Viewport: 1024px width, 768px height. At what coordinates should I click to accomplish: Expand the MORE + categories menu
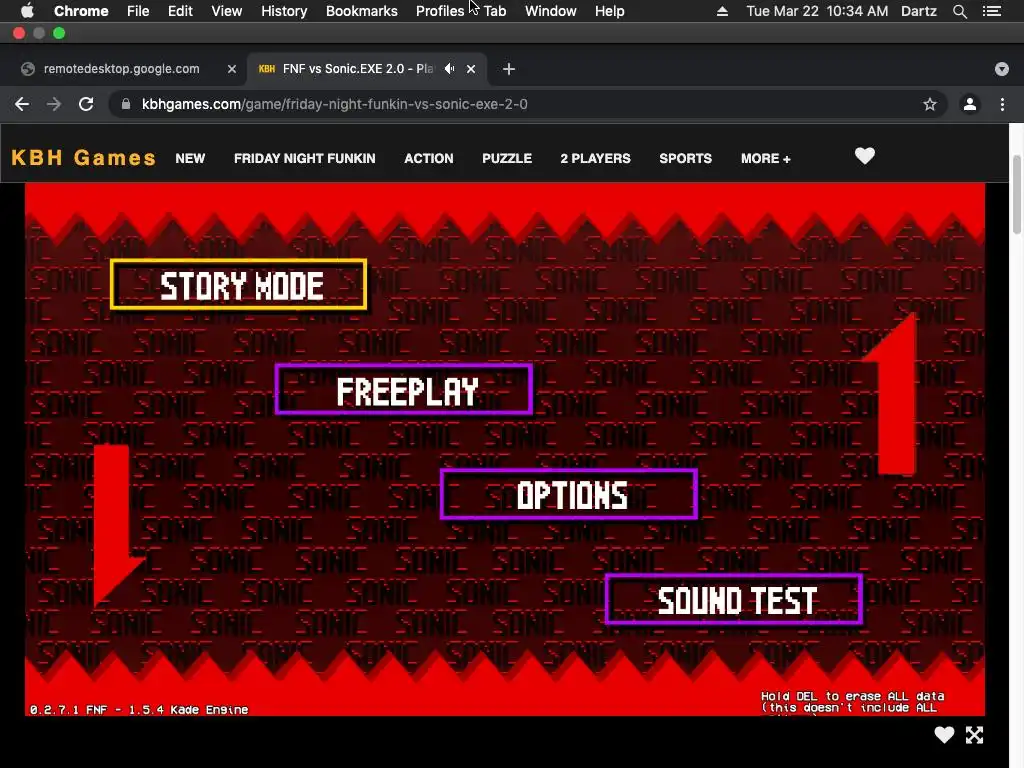(x=765, y=158)
